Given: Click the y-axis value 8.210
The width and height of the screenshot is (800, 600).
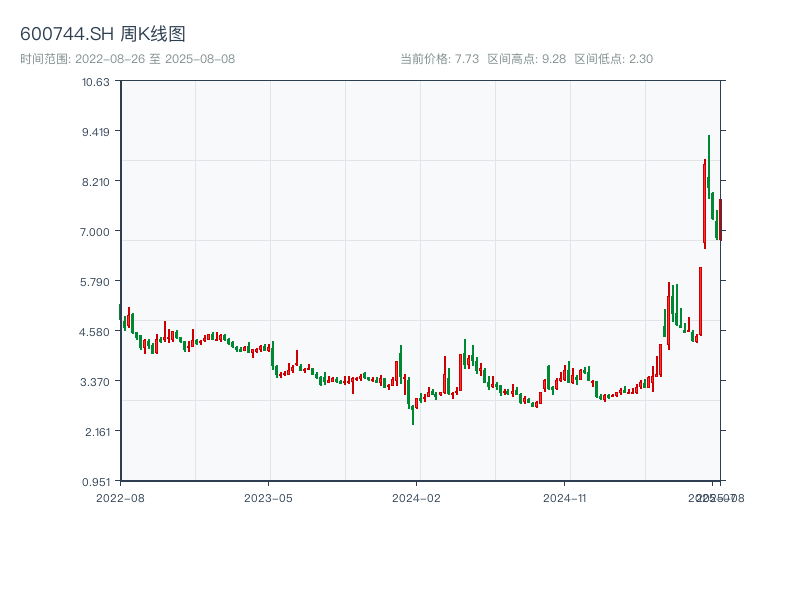Looking at the screenshot, I should click(96, 182).
